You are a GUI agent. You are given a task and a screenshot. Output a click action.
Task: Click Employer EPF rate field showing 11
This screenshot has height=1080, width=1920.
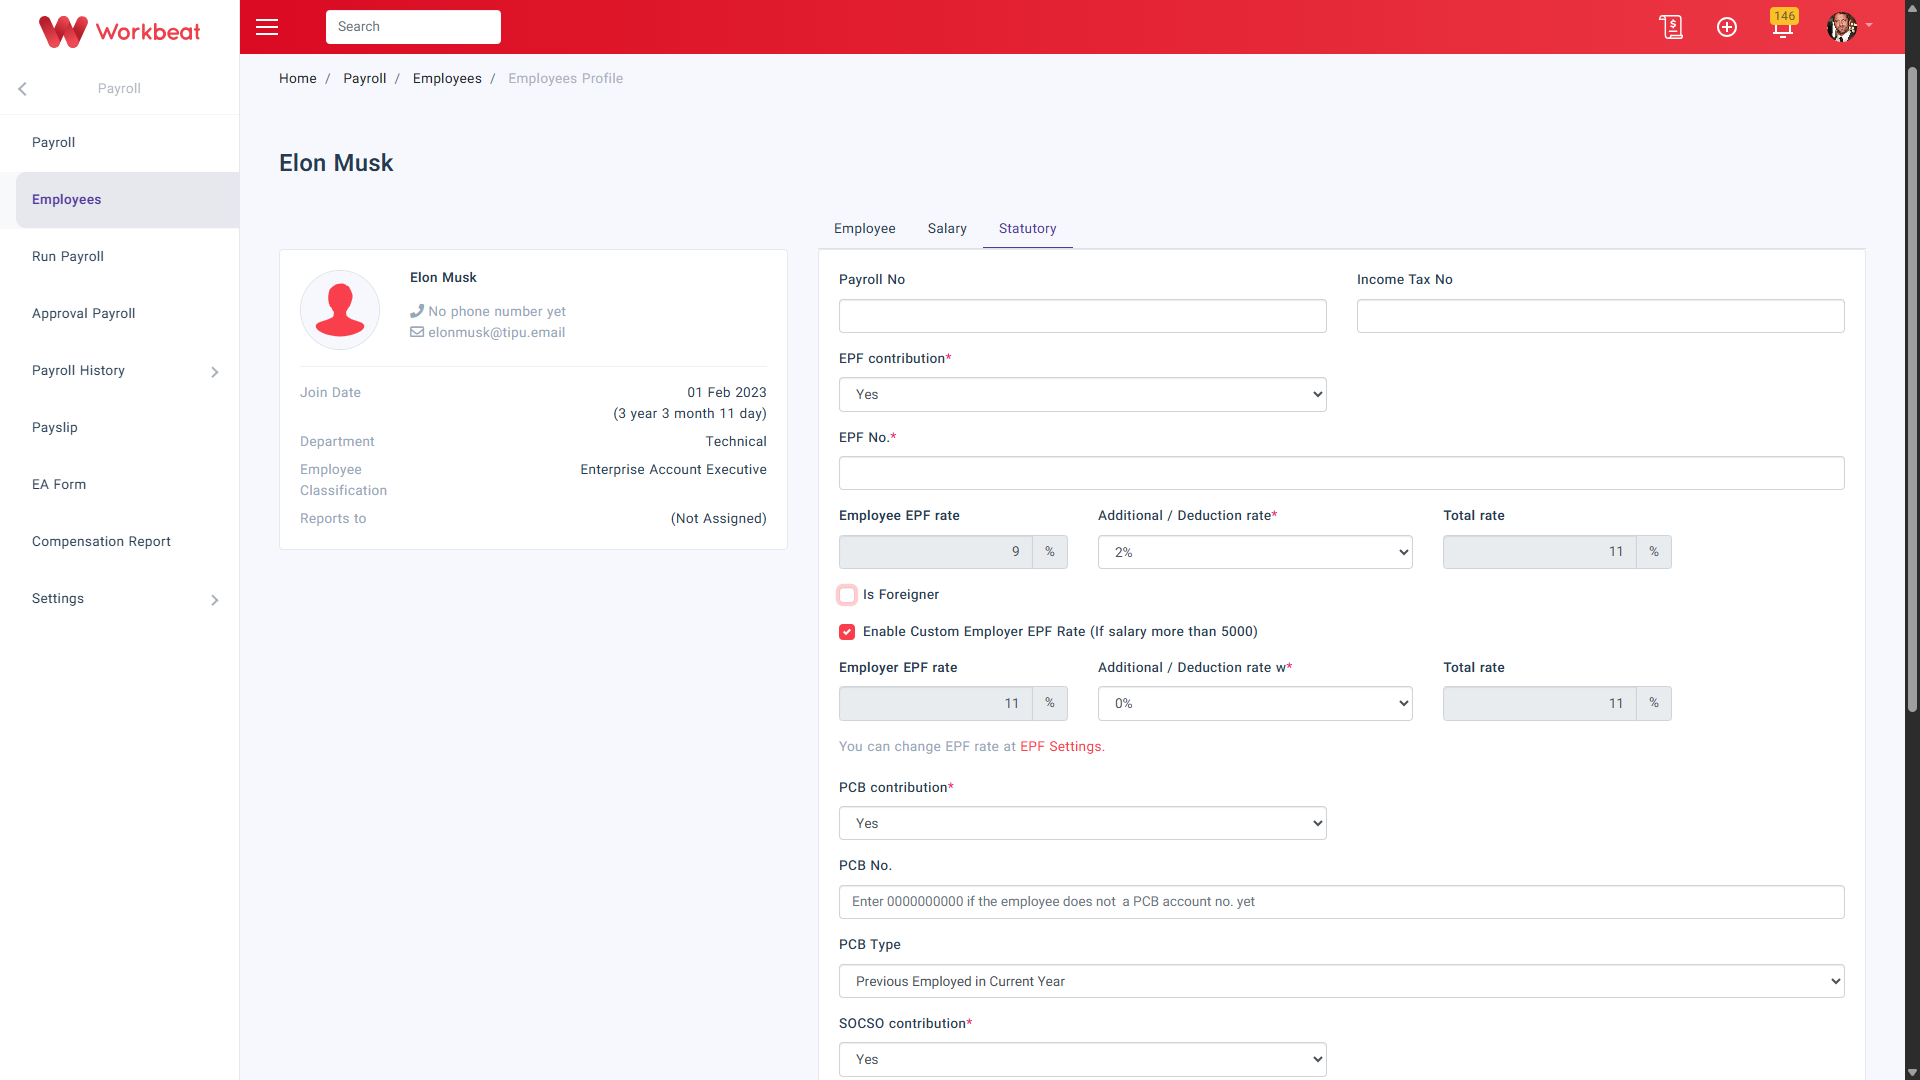(x=935, y=703)
